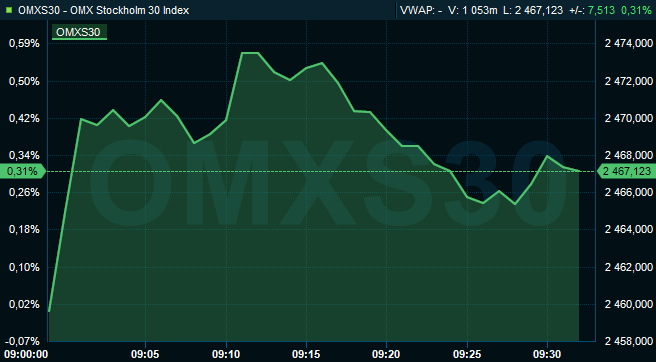Viewport: 656px width, 362px height.
Task: Click the green 0,31% left axis marker
Action: tap(23, 172)
